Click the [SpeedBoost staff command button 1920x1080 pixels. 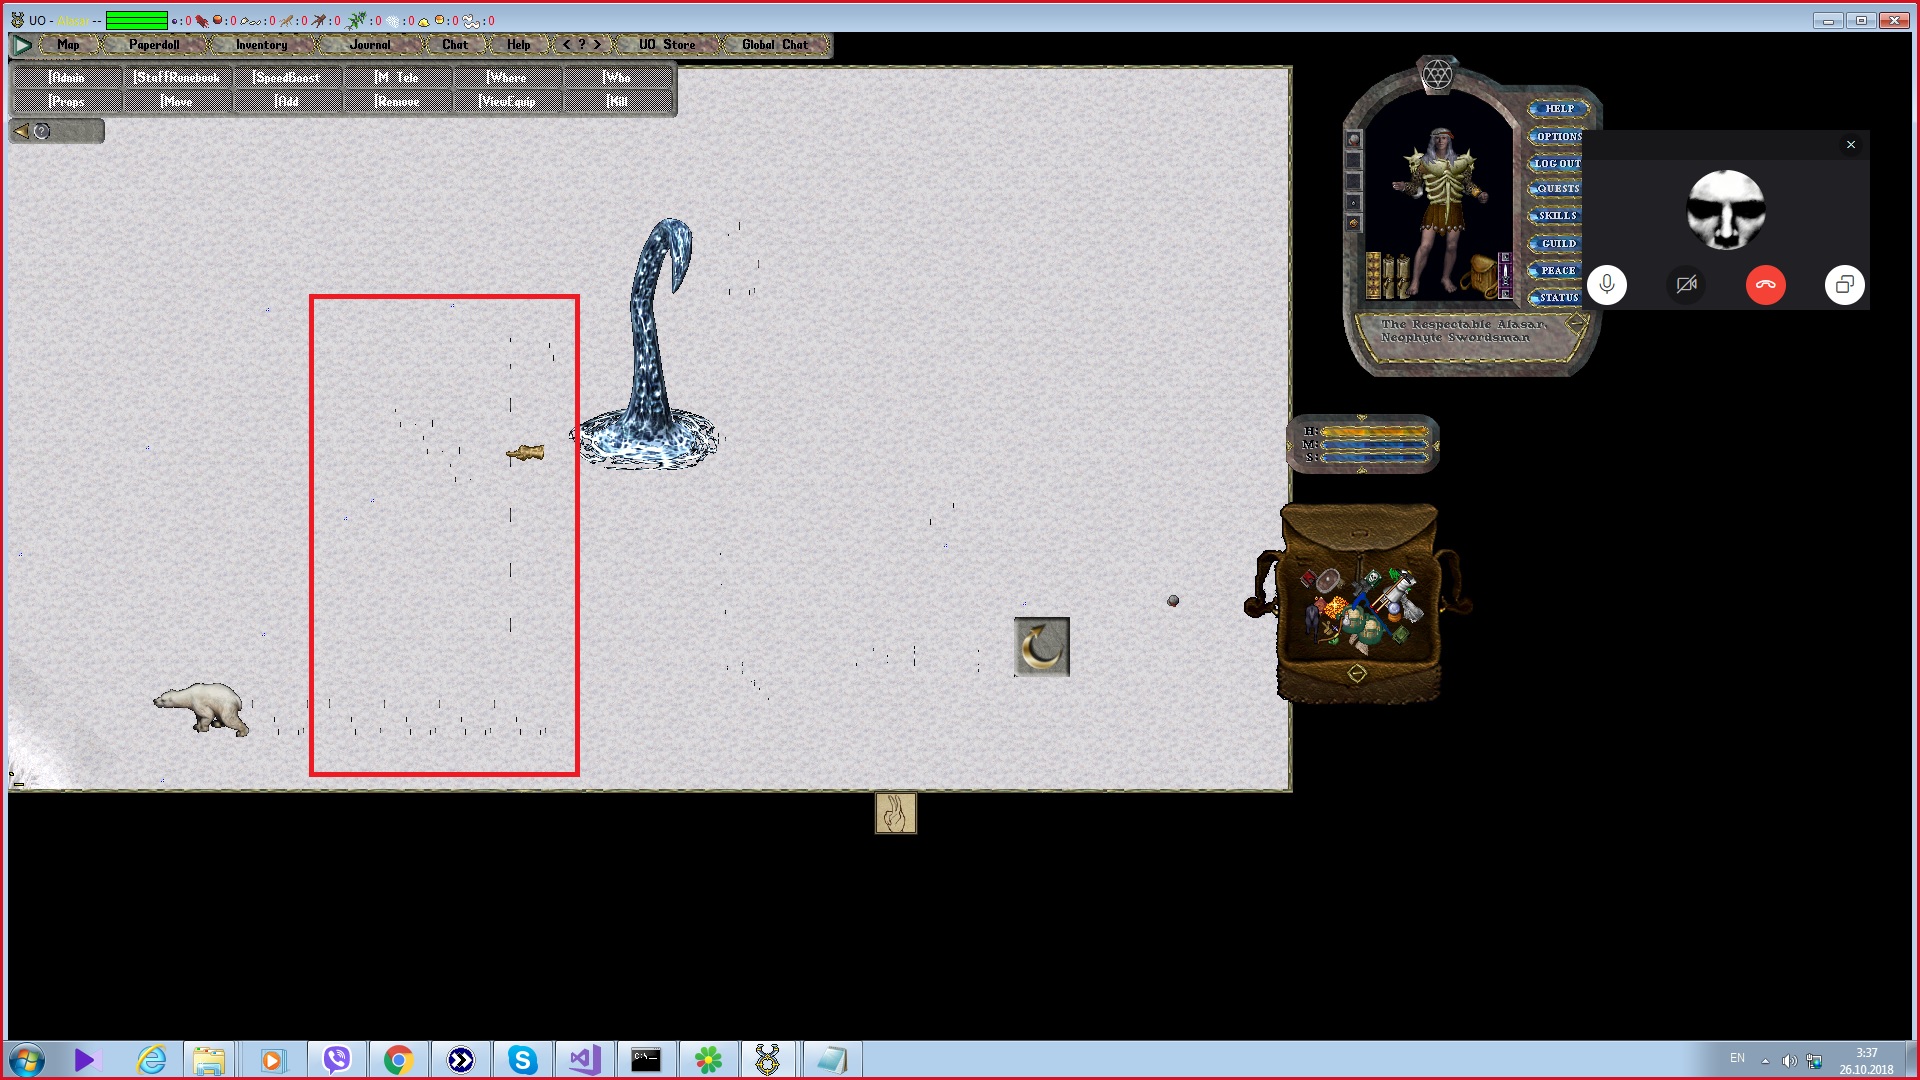tap(287, 77)
